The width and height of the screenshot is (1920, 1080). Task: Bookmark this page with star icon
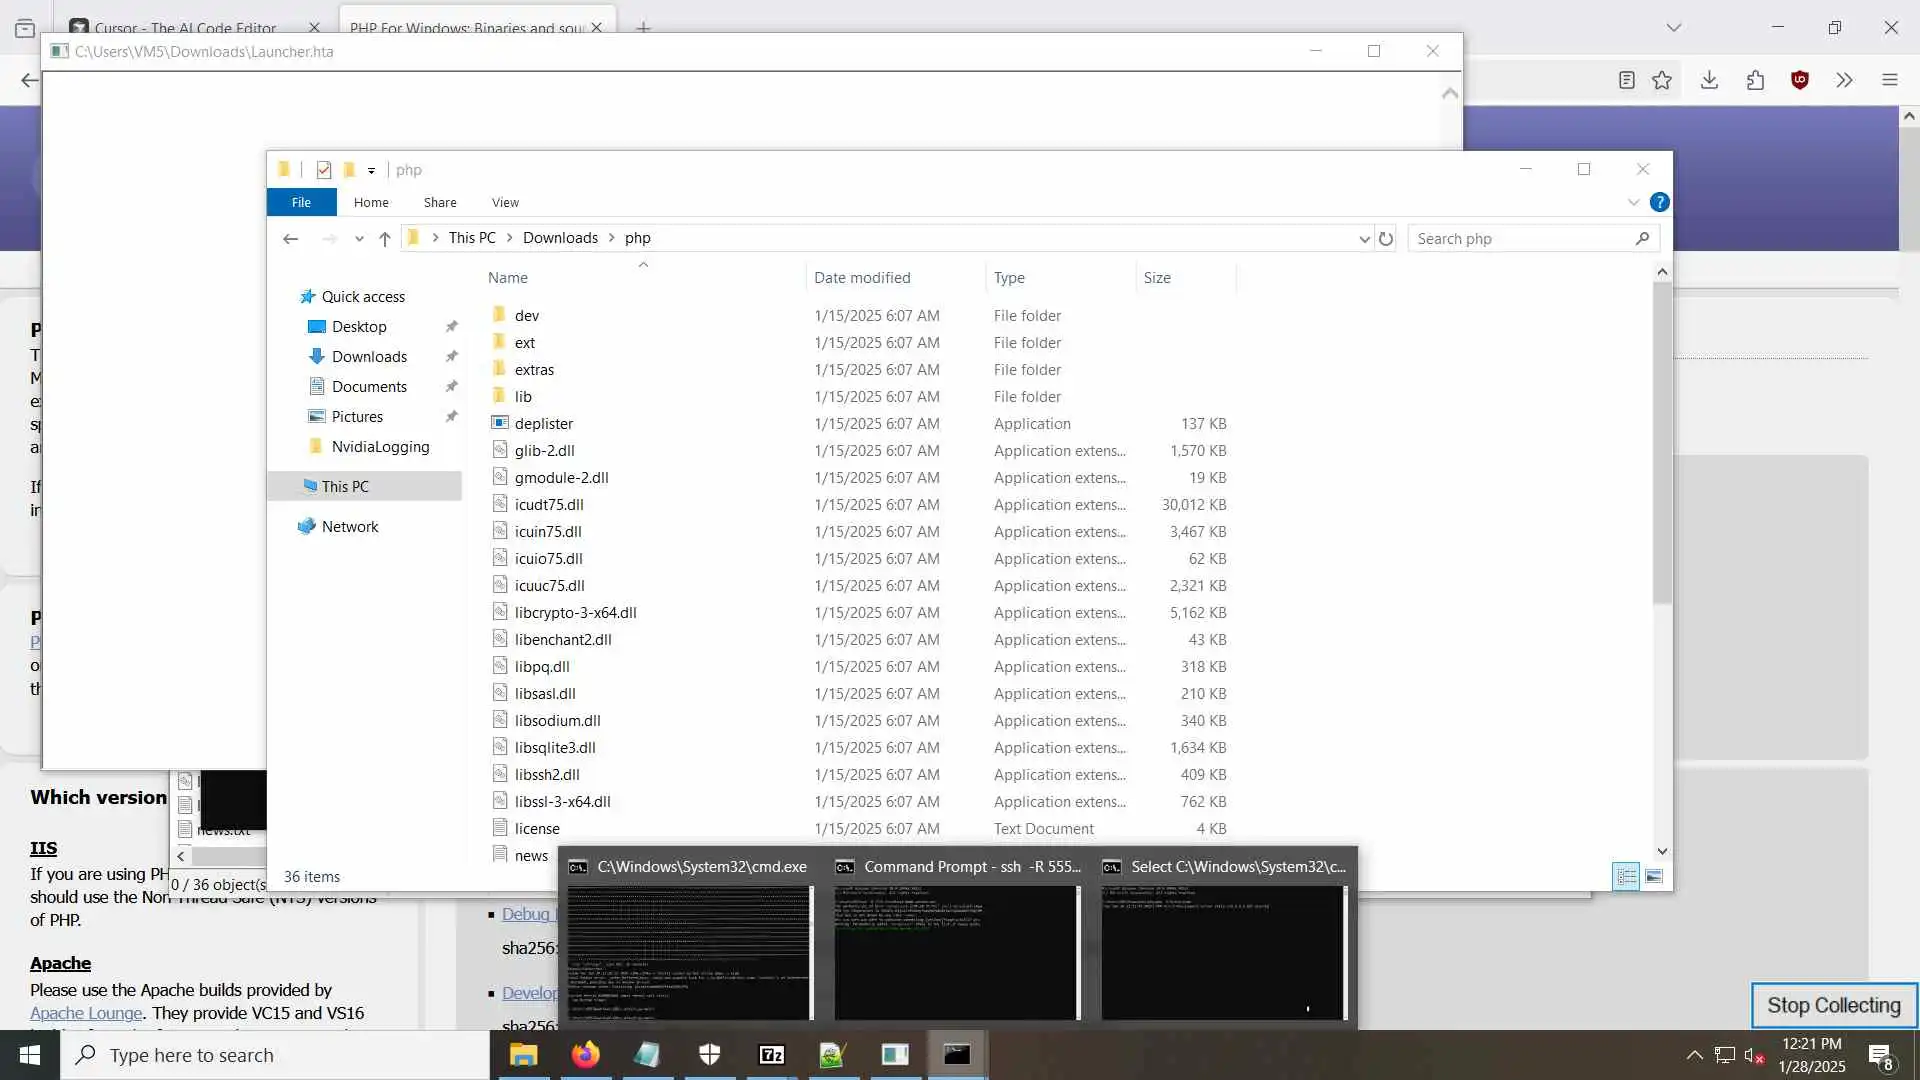(1662, 80)
